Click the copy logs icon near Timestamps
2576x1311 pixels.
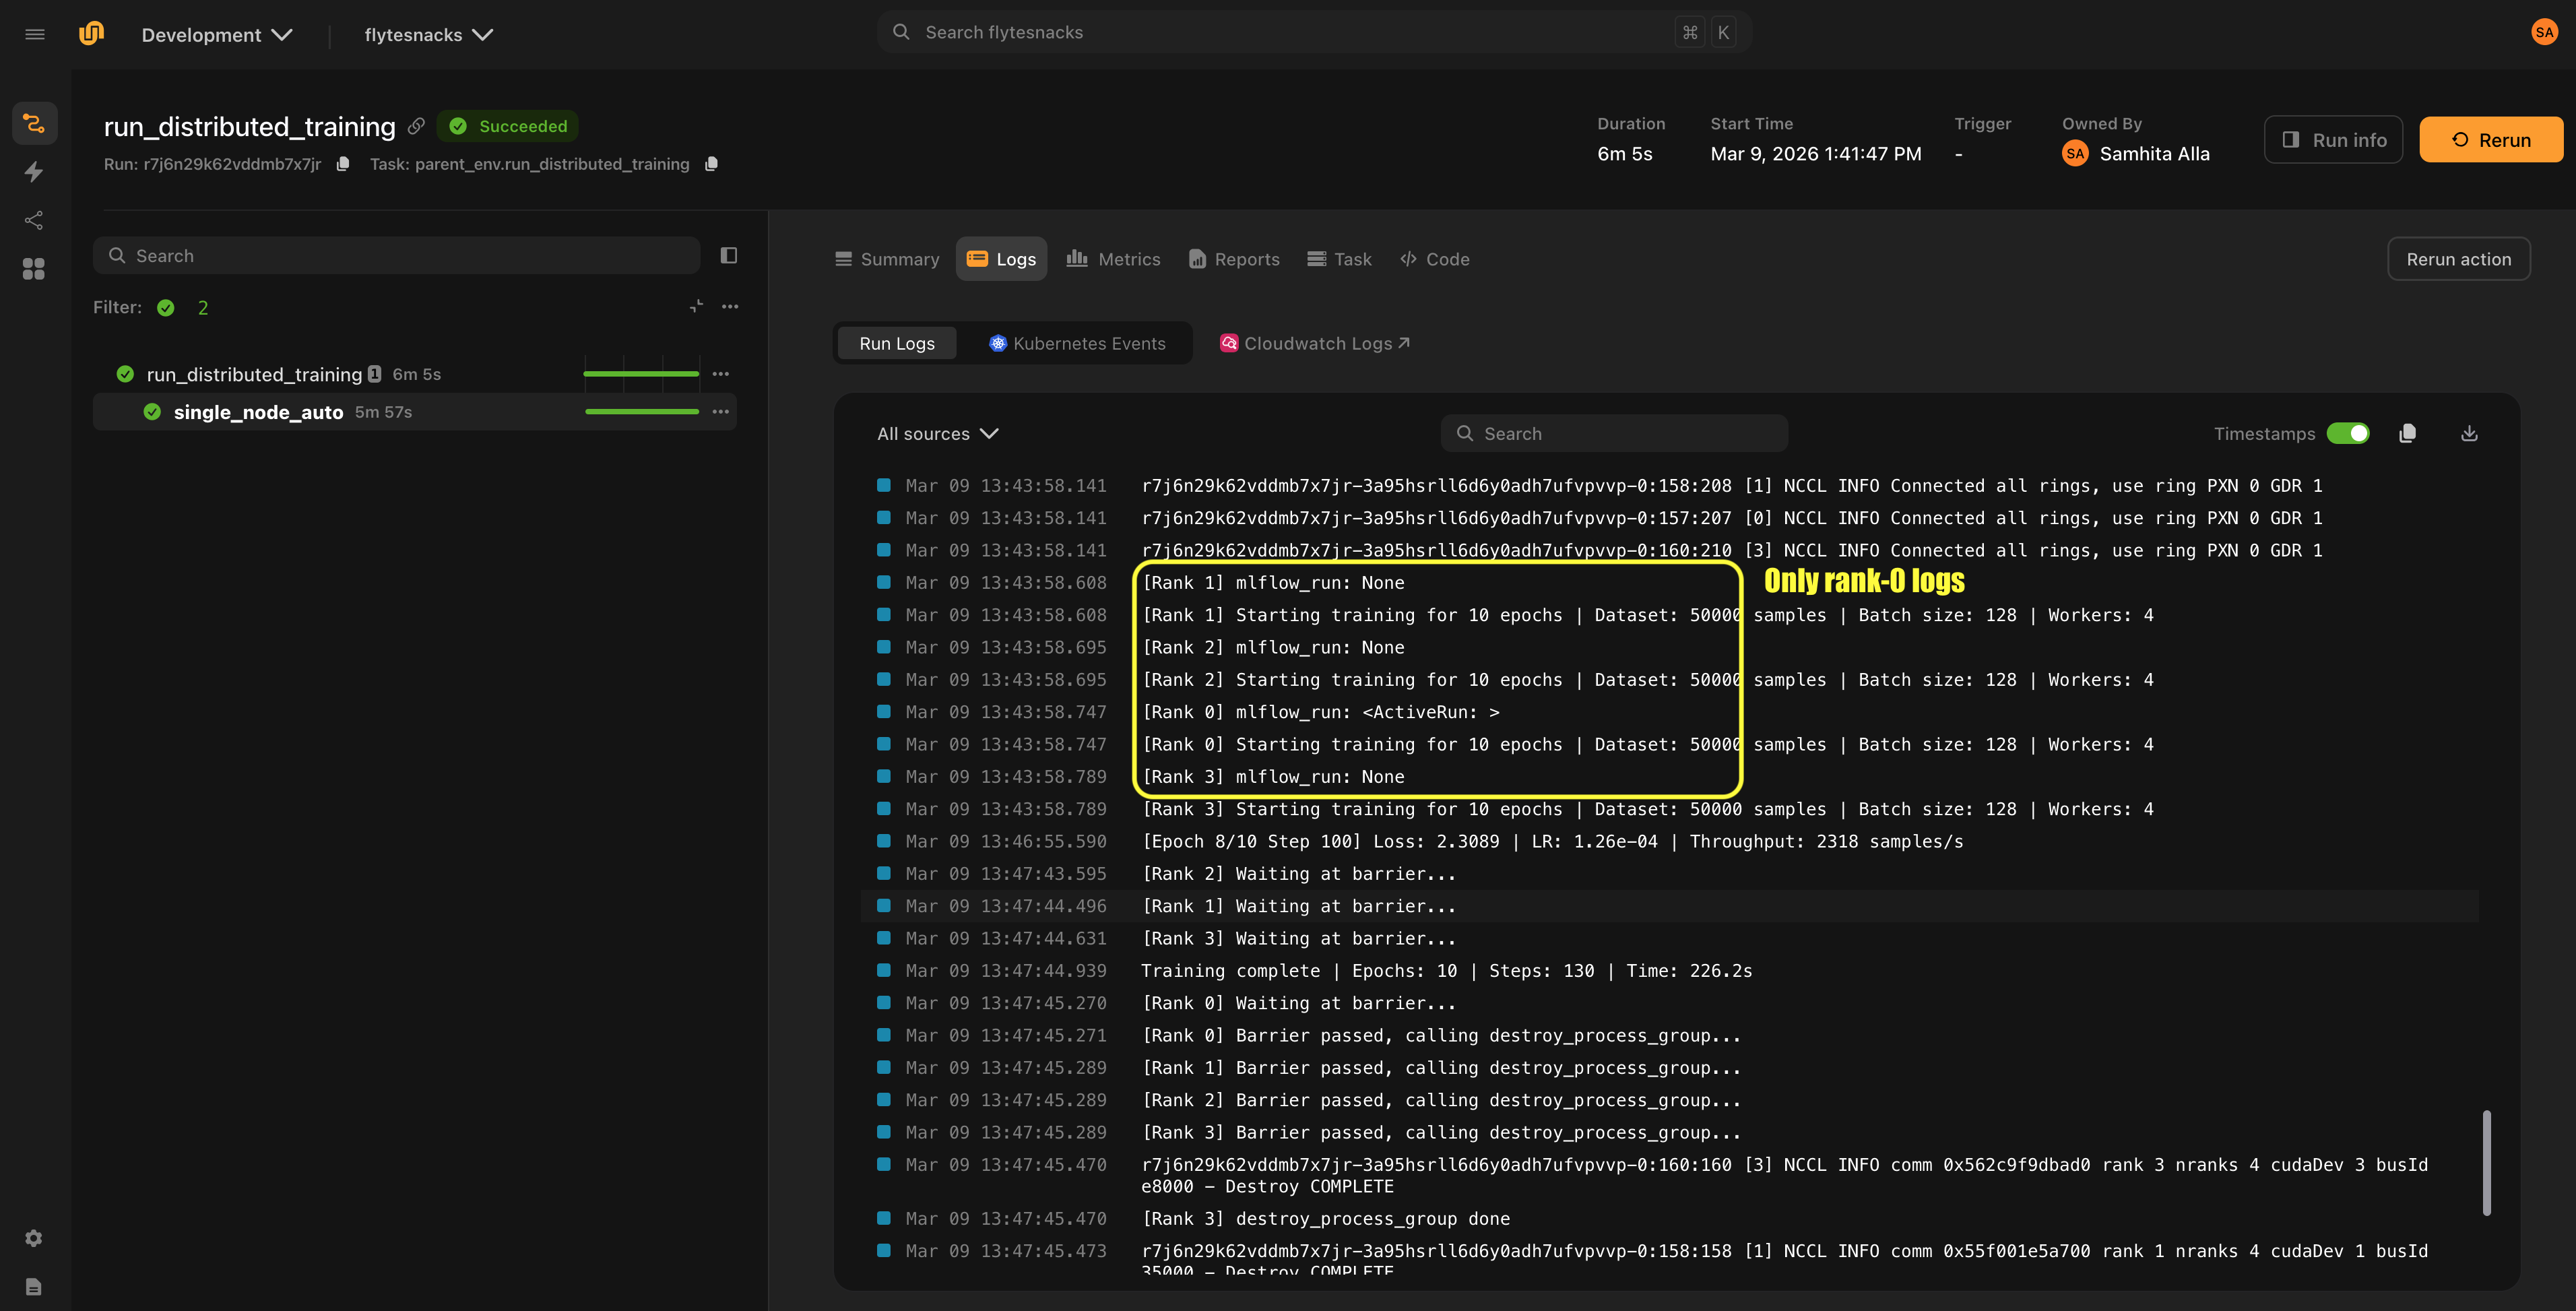(2408, 433)
